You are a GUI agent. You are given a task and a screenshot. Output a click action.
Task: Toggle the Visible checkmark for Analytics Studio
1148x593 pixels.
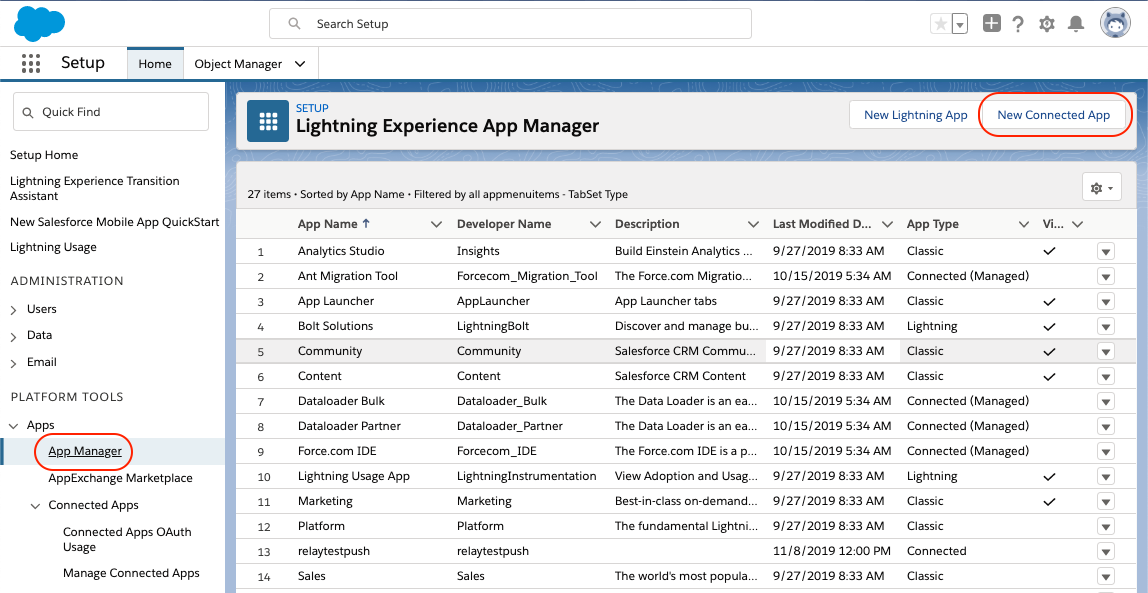click(x=1049, y=251)
